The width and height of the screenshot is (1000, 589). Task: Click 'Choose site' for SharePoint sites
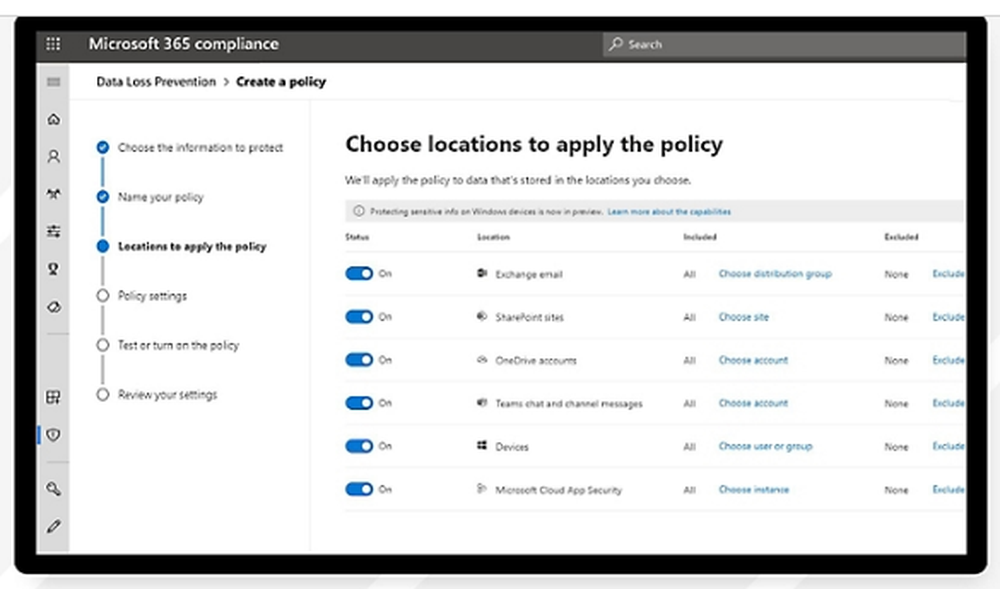coord(744,317)
